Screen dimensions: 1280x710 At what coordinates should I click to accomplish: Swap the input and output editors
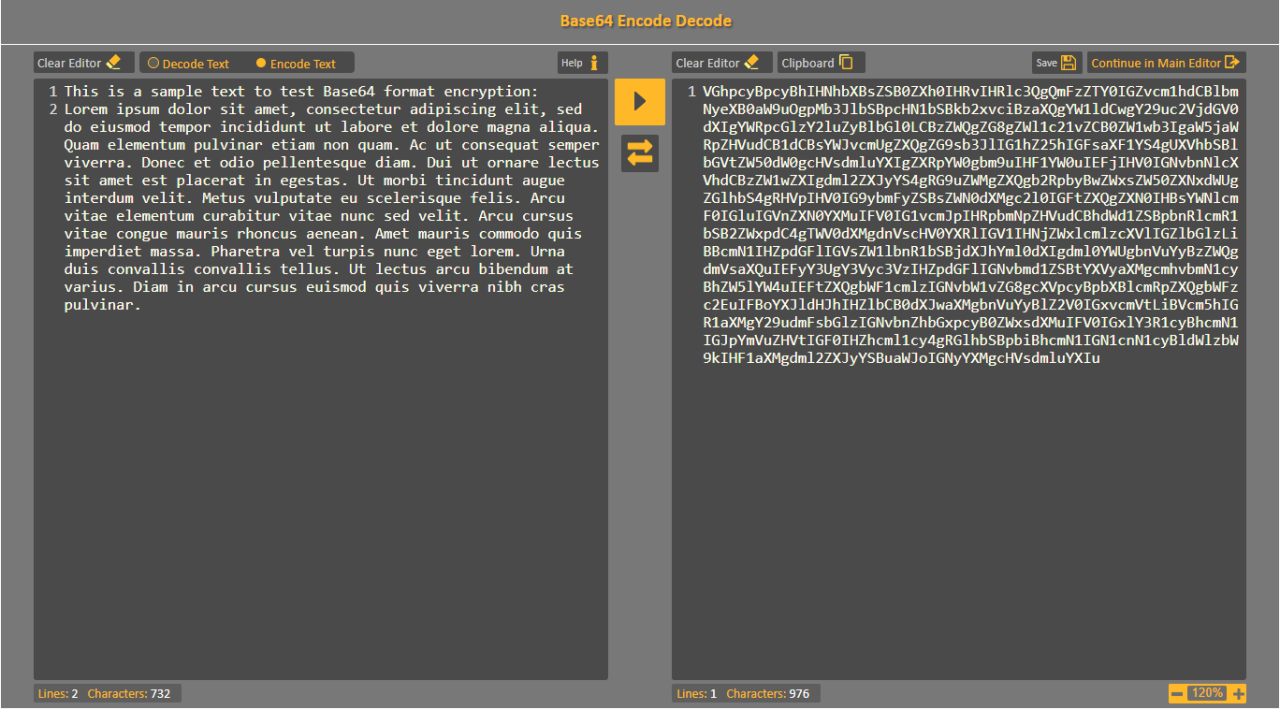(x=640, y=153)
